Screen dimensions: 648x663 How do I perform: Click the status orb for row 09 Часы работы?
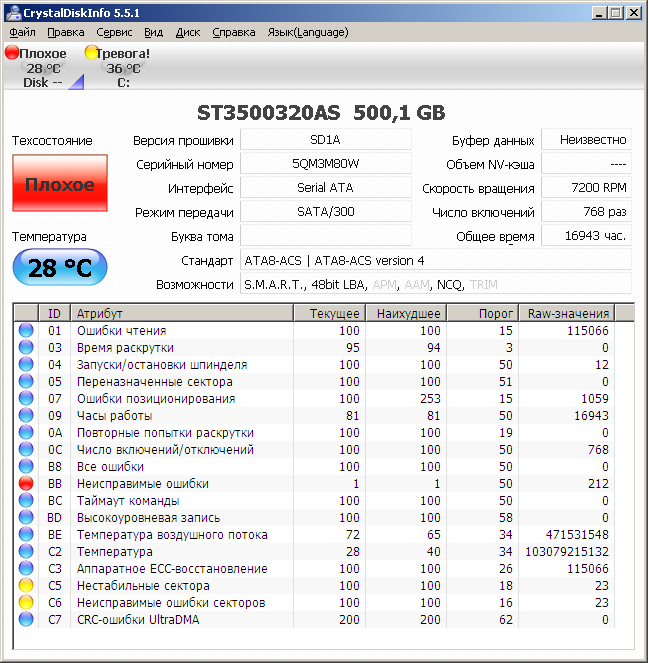pyautogui.click(x=26, y=415)
